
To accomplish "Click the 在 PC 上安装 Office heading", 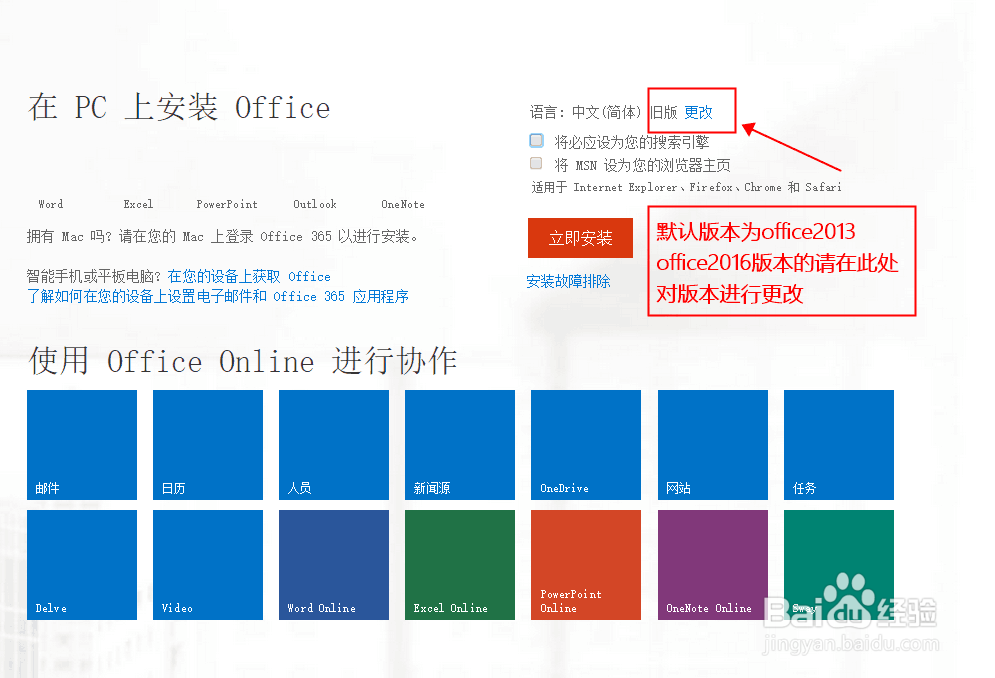I will point(179,107).
